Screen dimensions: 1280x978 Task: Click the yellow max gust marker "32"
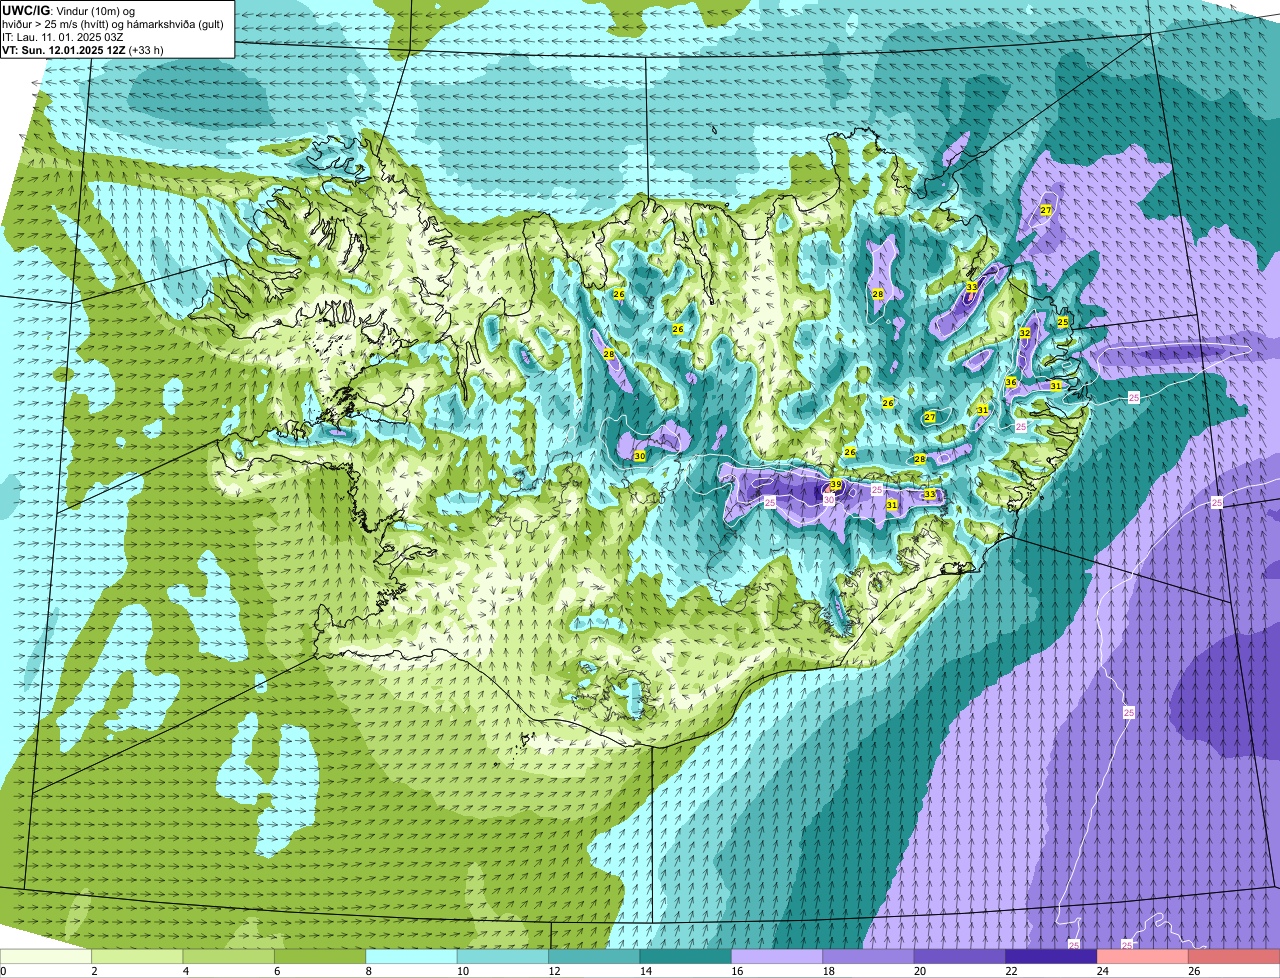[x=1024, y=332]
